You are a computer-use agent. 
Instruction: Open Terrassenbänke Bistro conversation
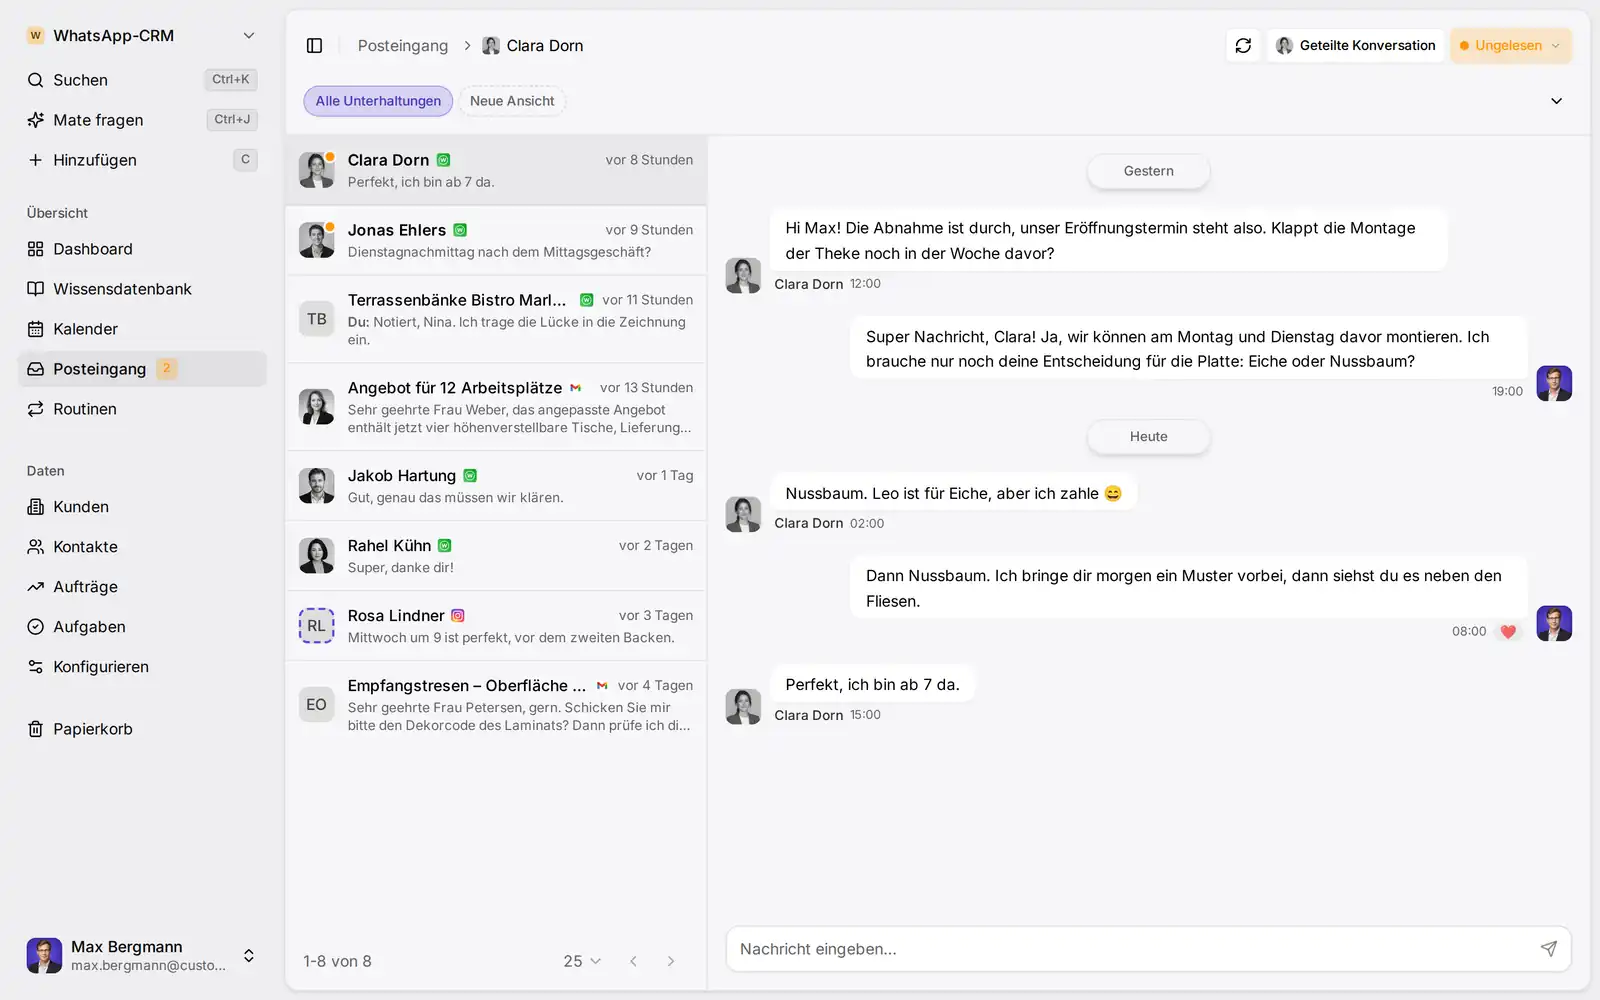click(x=496, y=319)
